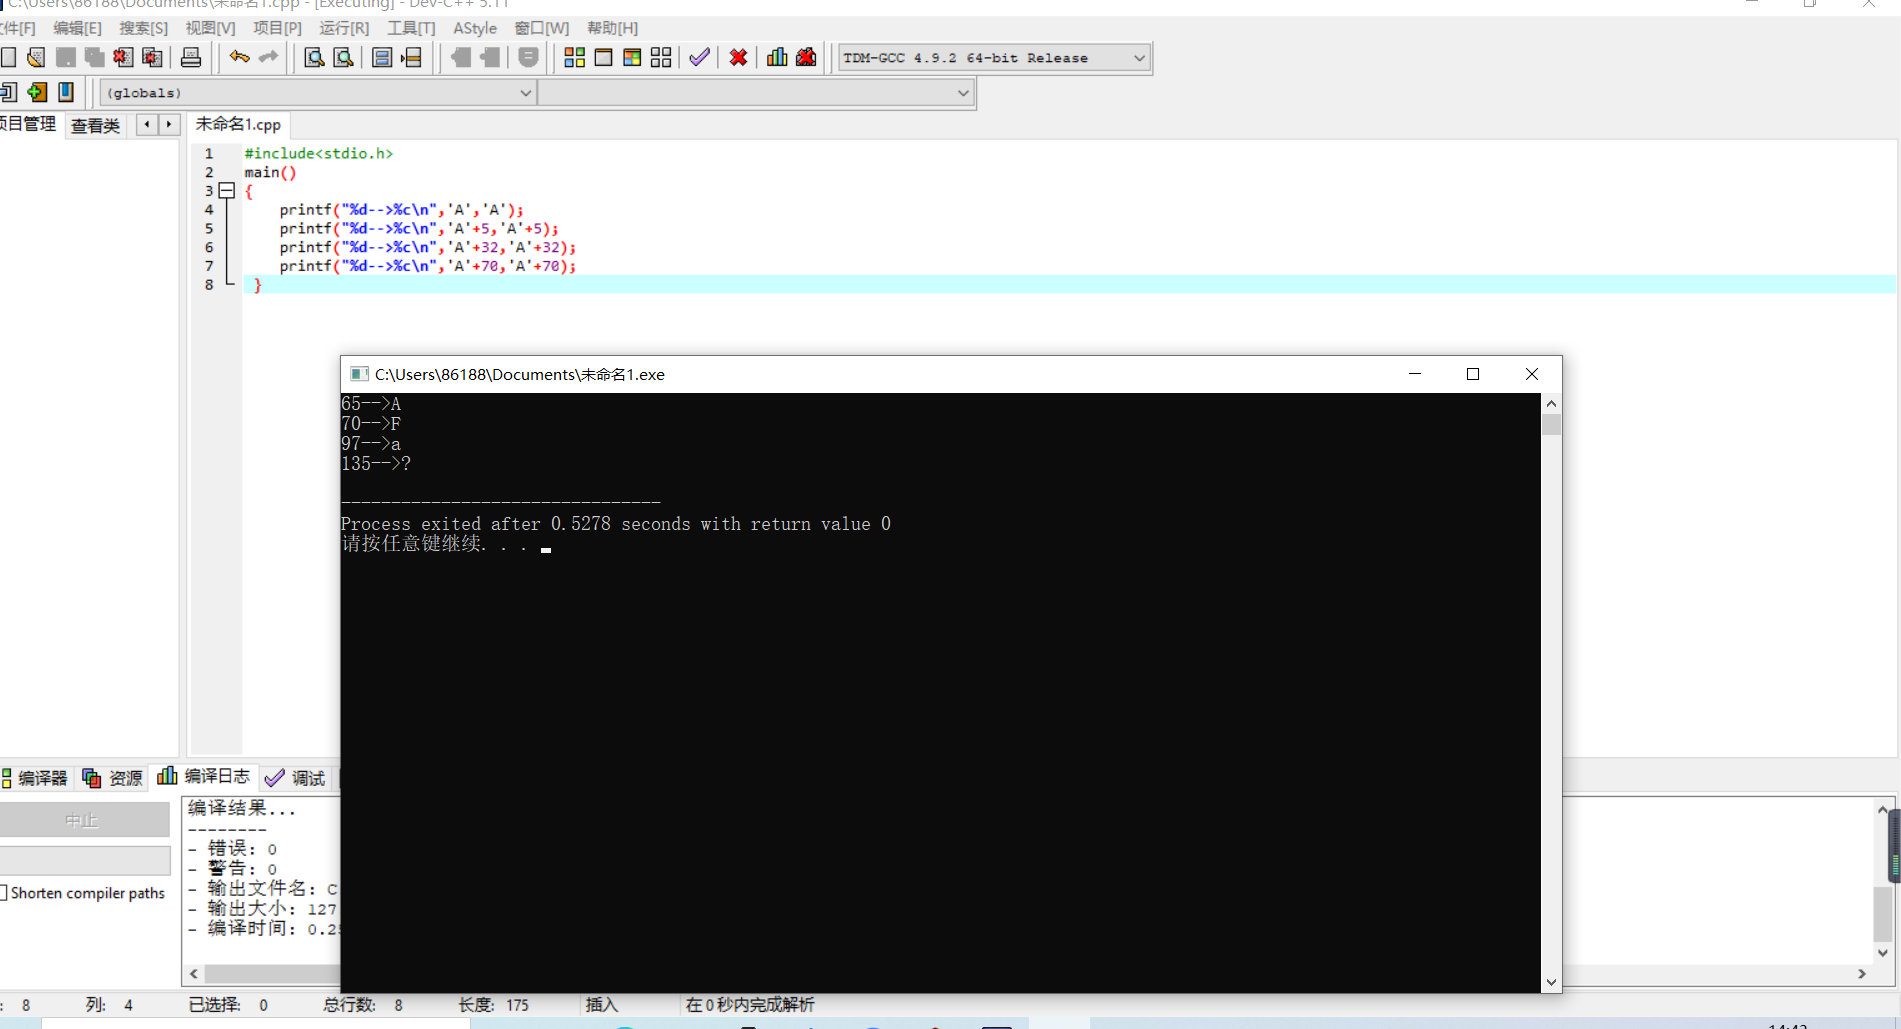Compile the program with the Compile icon

pyautogui.click(x=574, y=57)
